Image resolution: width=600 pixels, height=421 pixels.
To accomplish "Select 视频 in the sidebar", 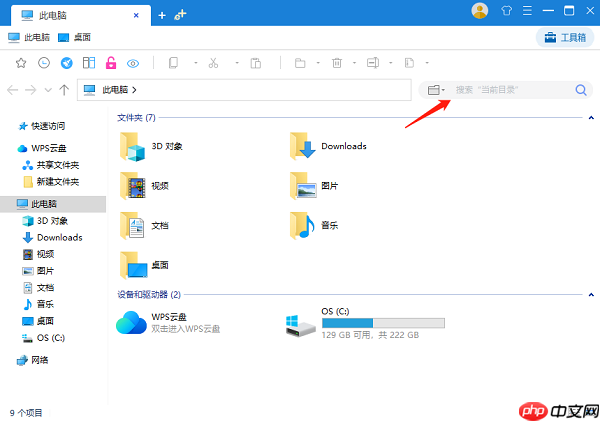I will 38,254.
